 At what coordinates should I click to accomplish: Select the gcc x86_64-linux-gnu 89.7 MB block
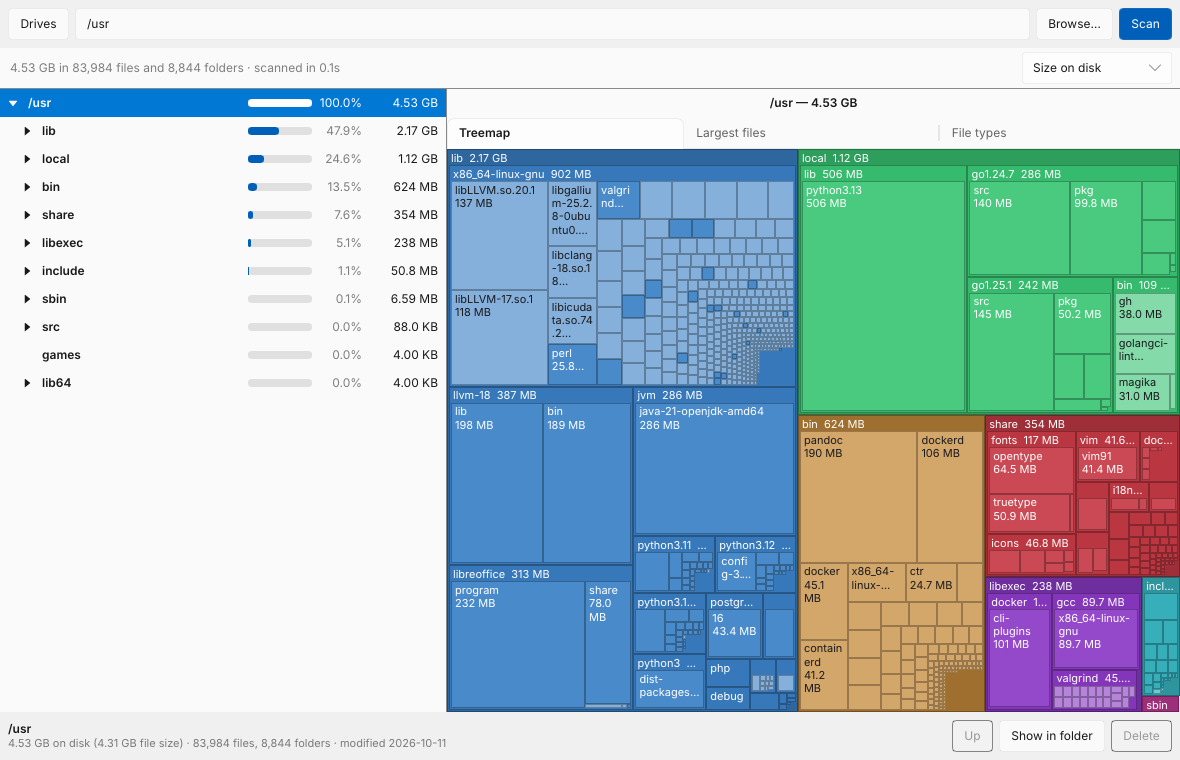[x=1095, y=639]
